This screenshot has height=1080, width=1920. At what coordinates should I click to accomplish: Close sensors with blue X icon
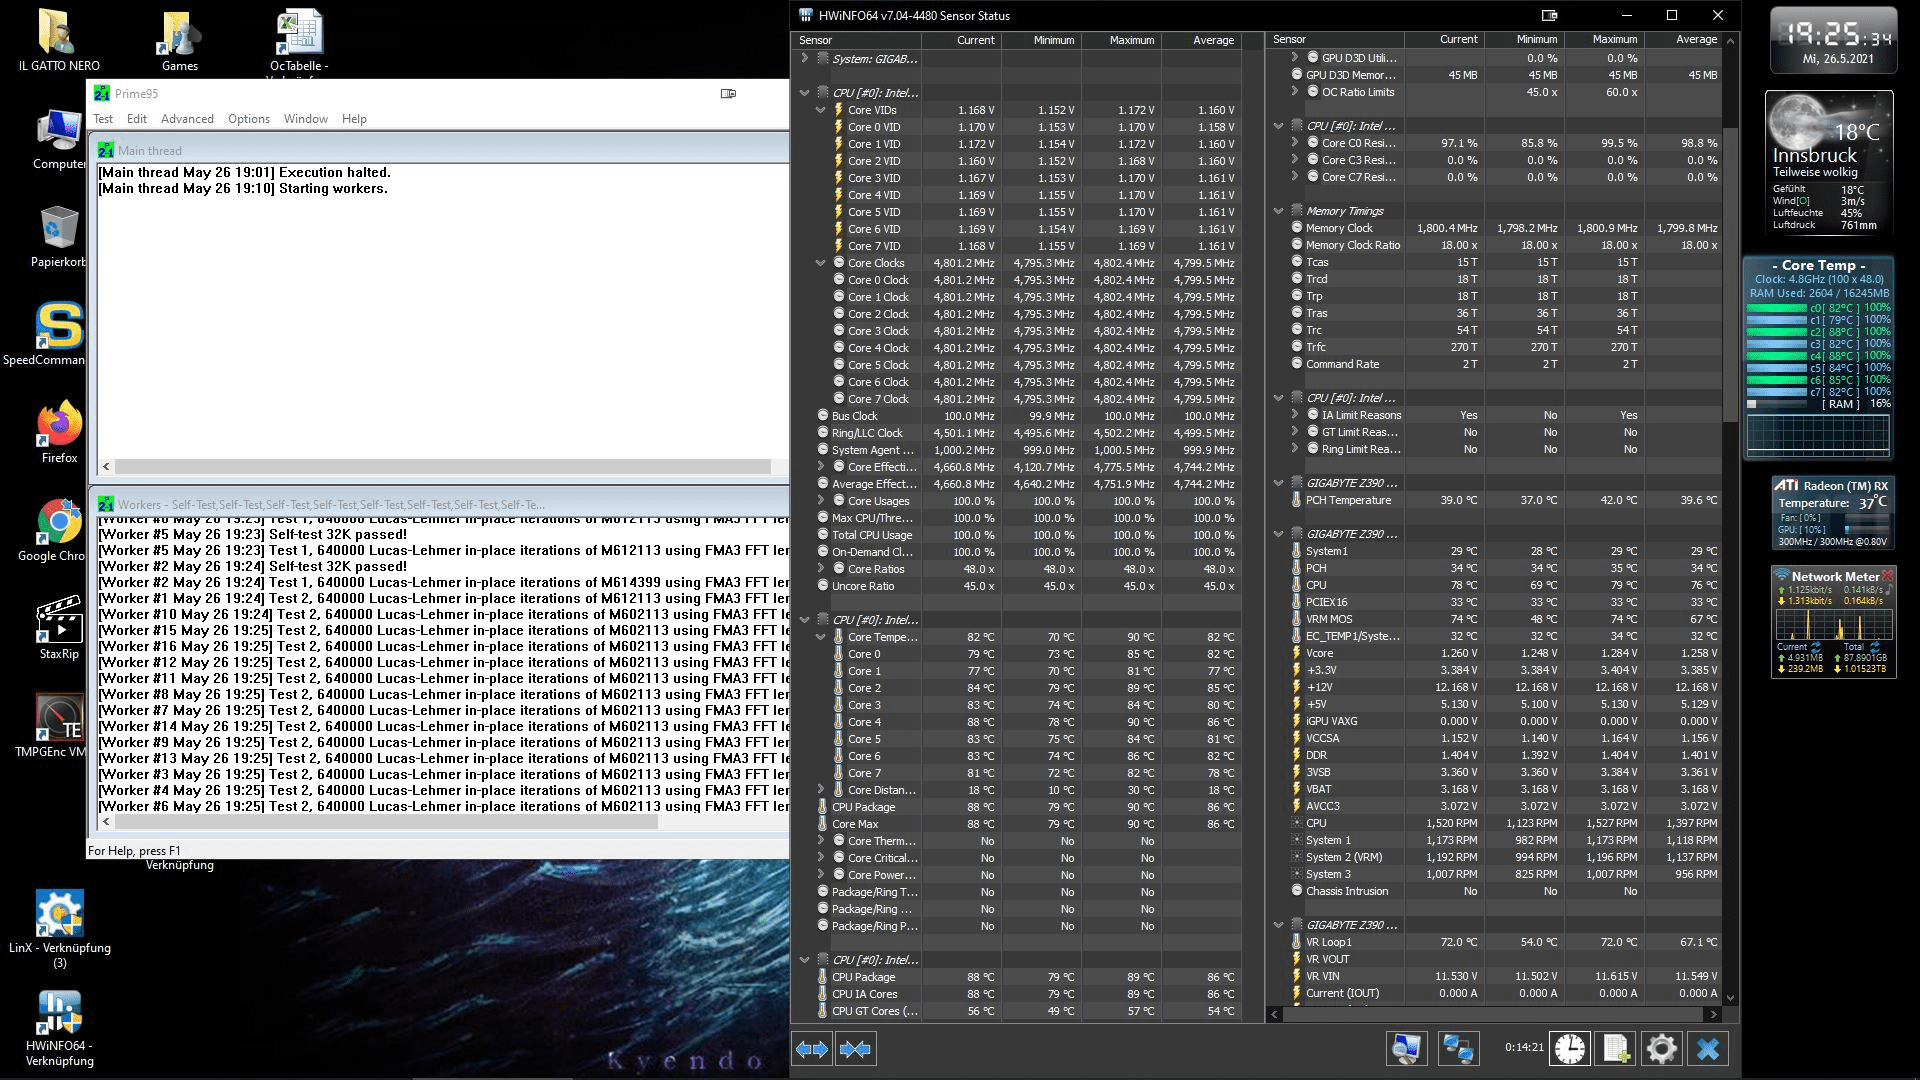(1708, 1048)
